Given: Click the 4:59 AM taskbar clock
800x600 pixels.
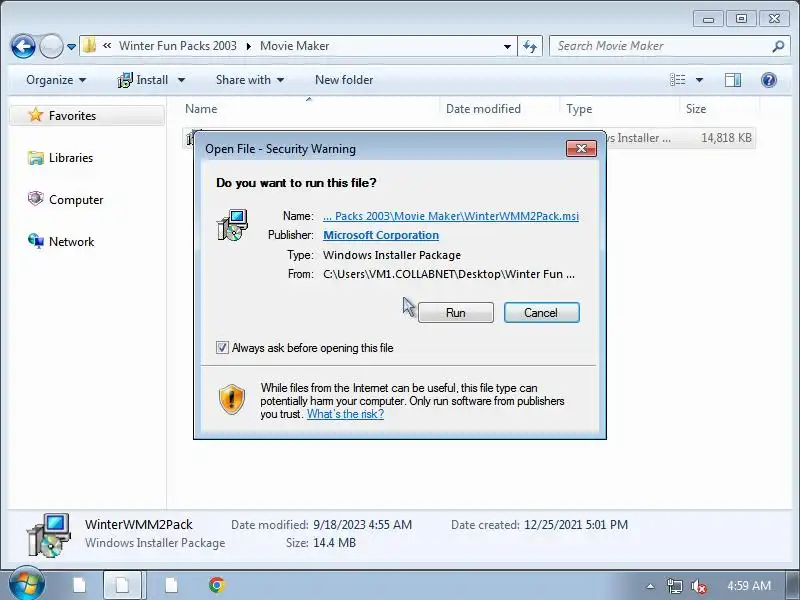Looking at the screenshot, I should 748,586.
